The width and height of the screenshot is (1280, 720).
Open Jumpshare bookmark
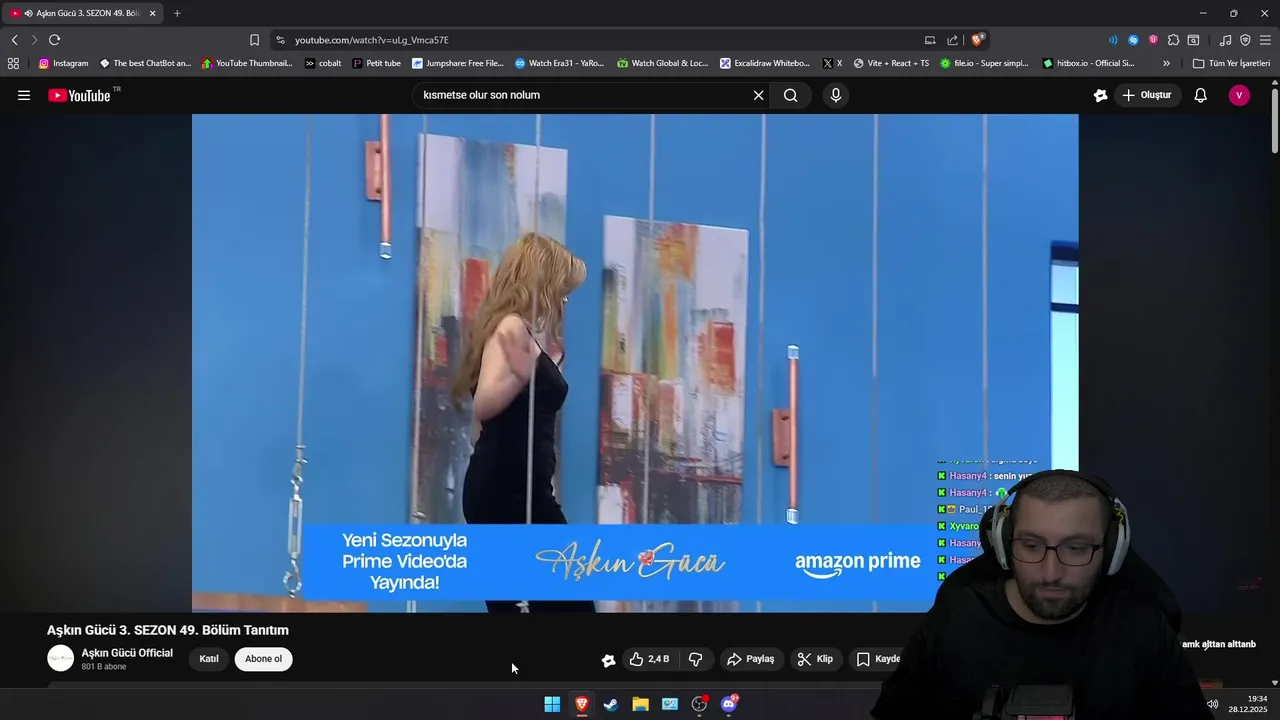[x=458, y=63]
